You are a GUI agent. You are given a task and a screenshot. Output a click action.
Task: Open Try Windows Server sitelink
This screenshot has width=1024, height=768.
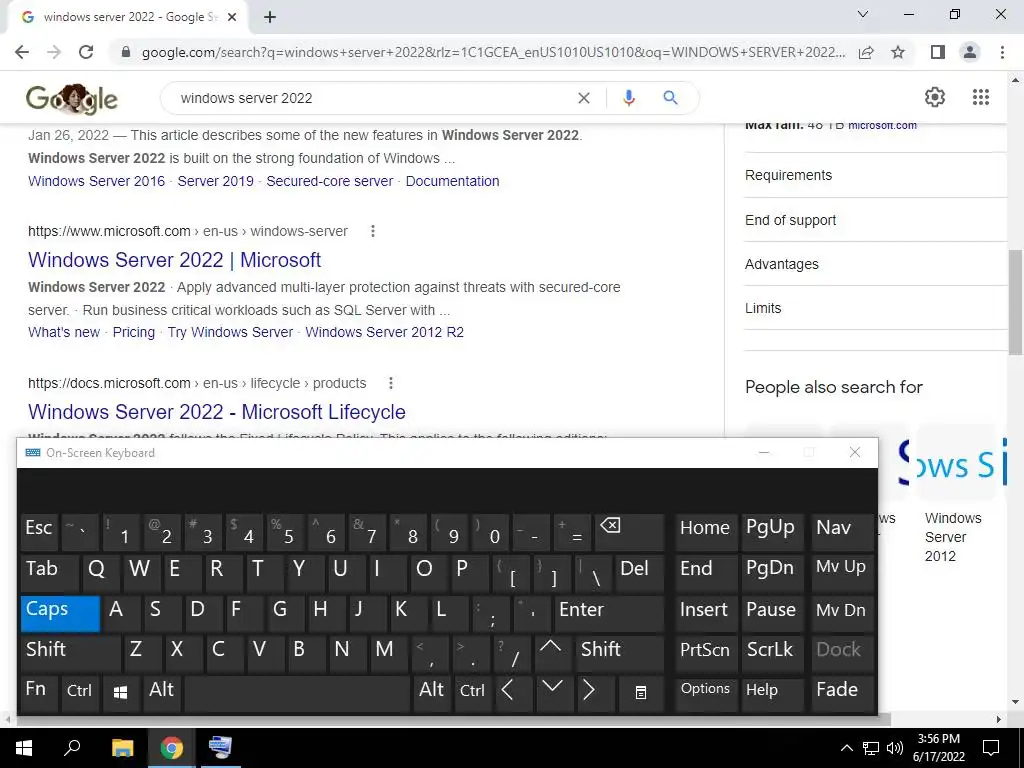coord(230,332)
